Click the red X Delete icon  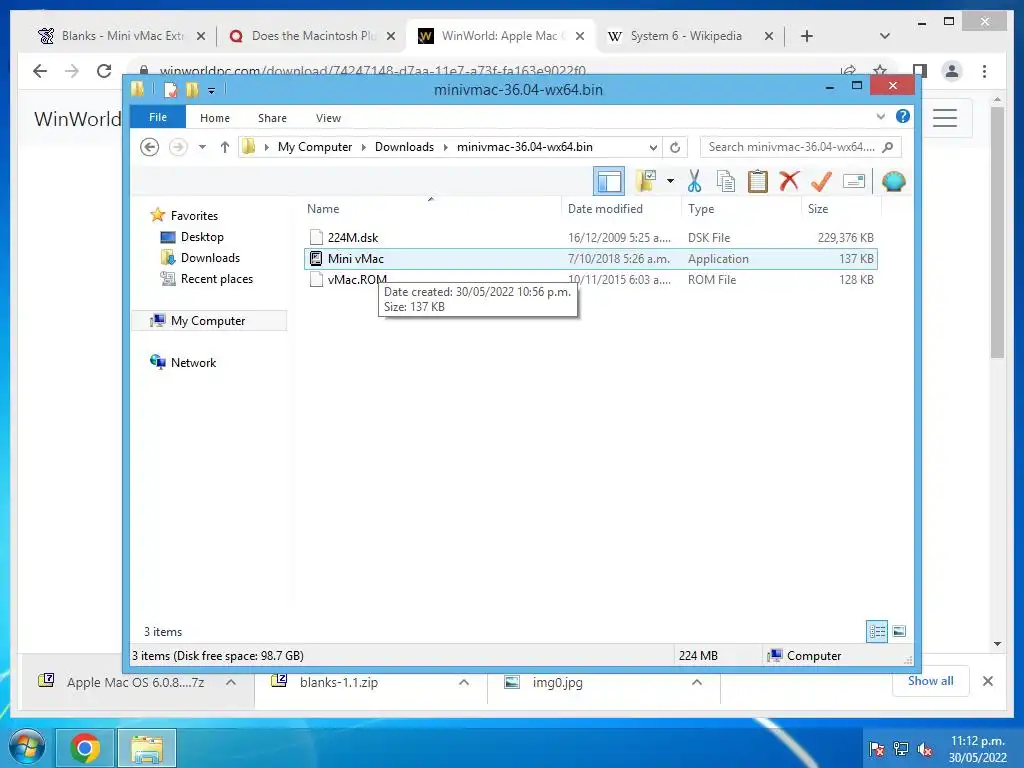[789, 180]
